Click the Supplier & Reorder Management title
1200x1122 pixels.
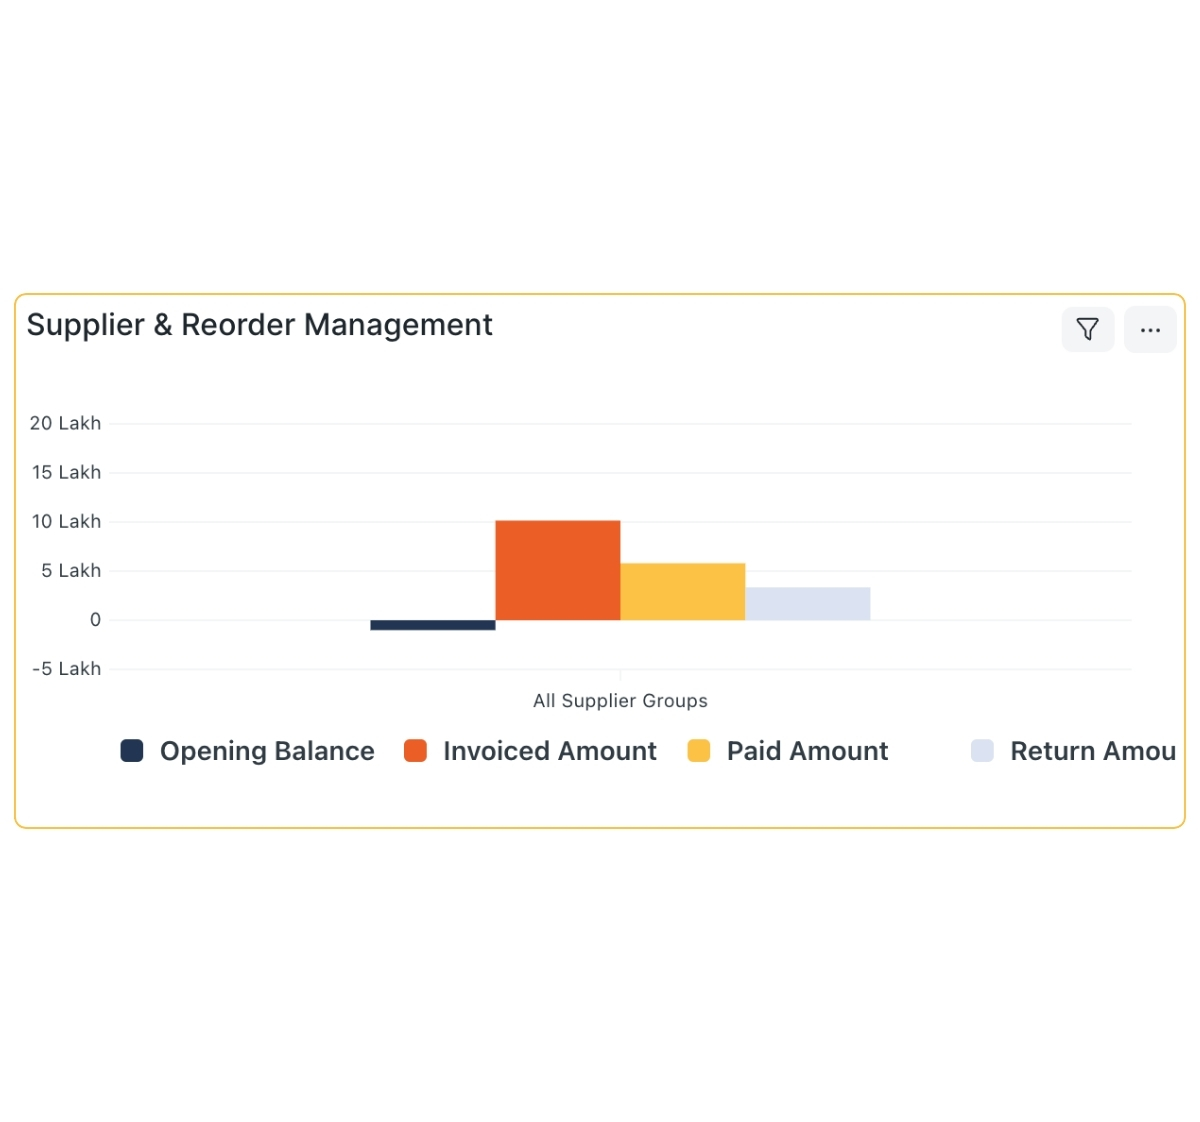(x=259, y=325)
